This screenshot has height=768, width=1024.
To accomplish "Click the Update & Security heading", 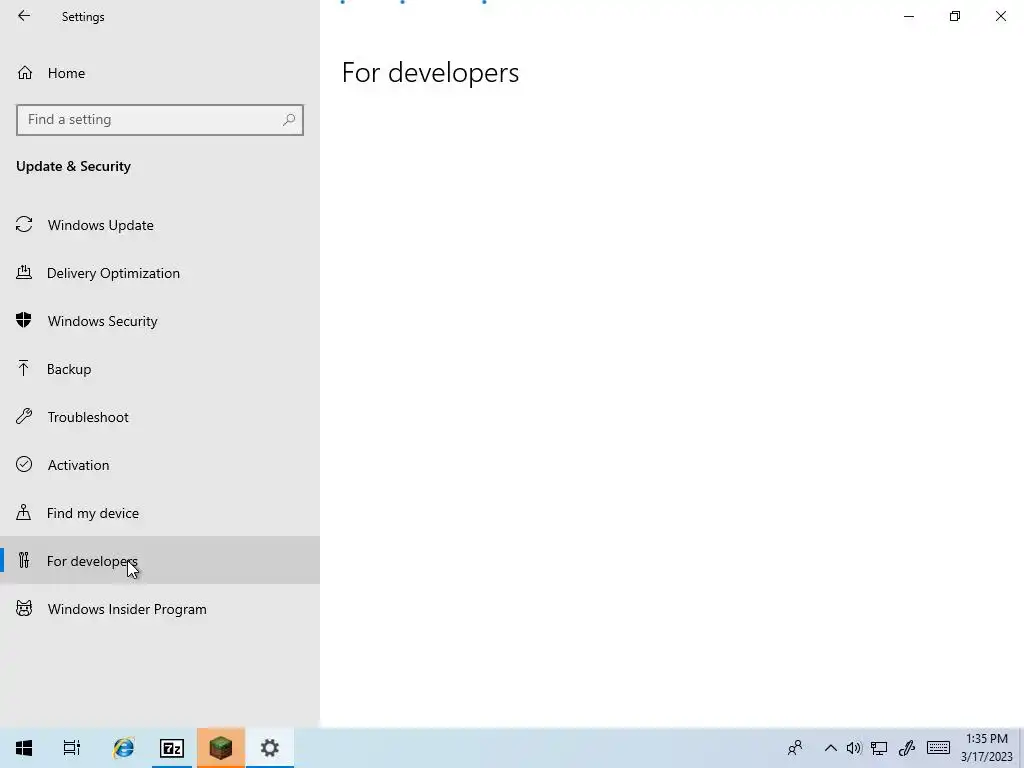I will tap(73, 167).
